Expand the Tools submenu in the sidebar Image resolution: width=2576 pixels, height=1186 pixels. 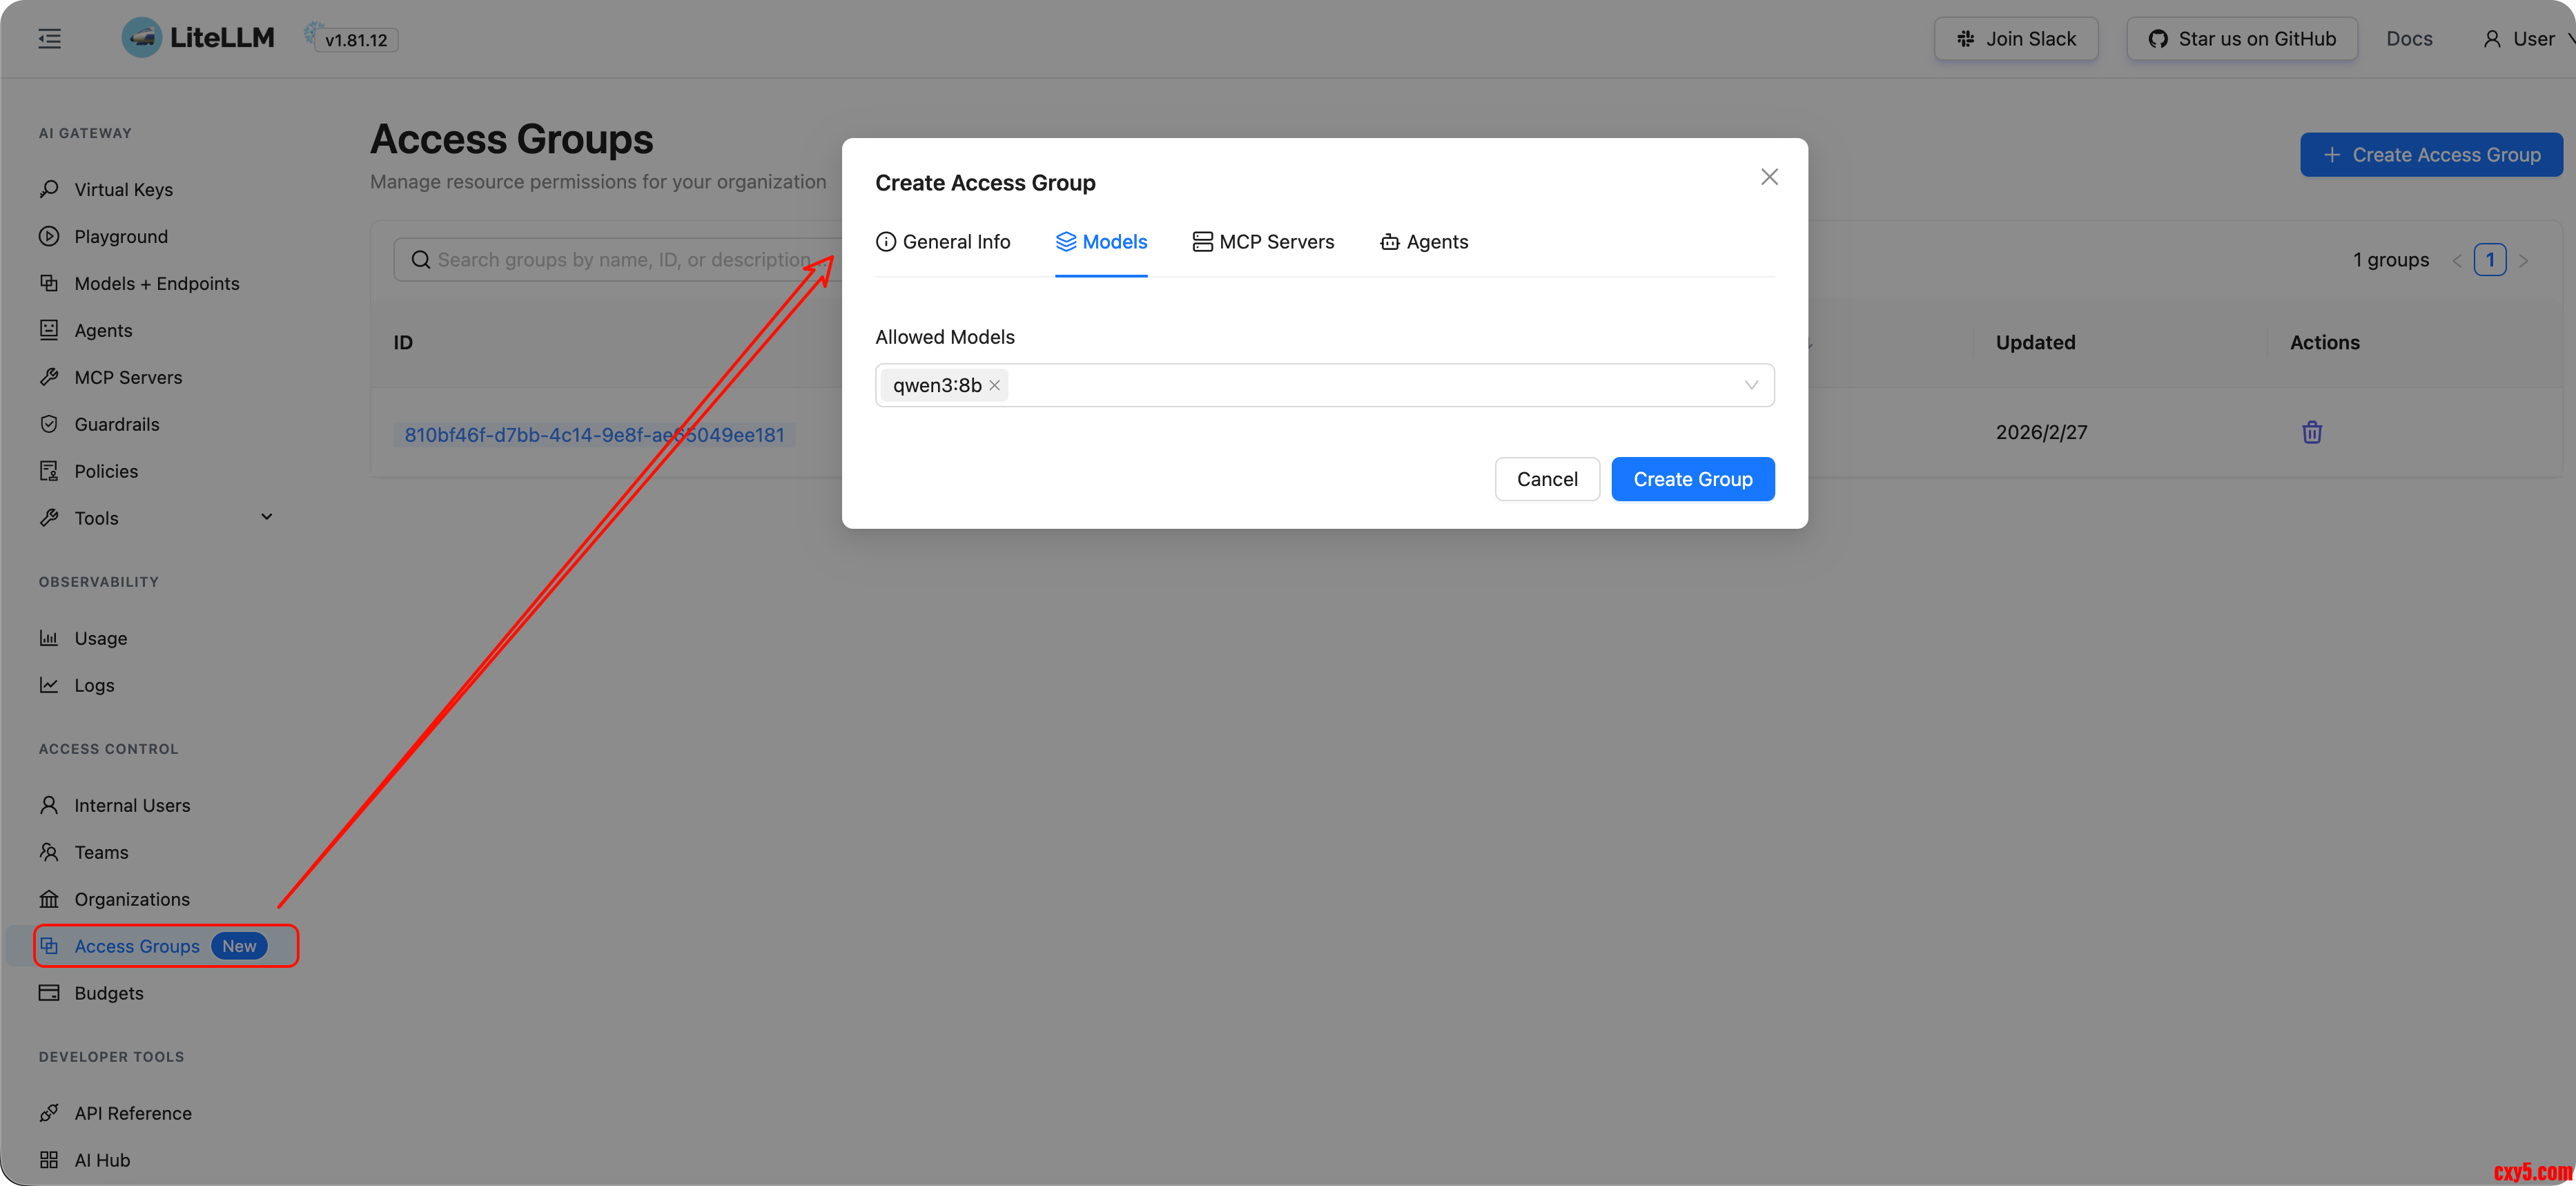[266, 517]
